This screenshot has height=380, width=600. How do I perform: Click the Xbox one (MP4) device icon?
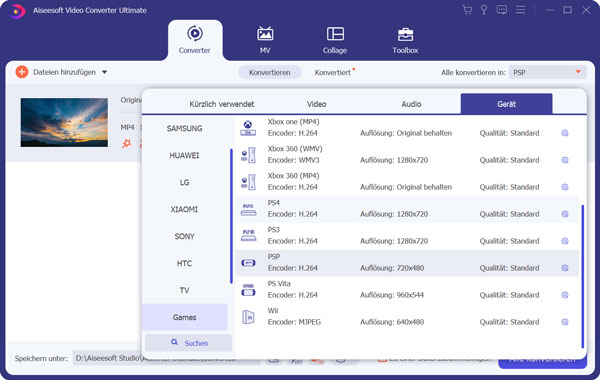248,128
